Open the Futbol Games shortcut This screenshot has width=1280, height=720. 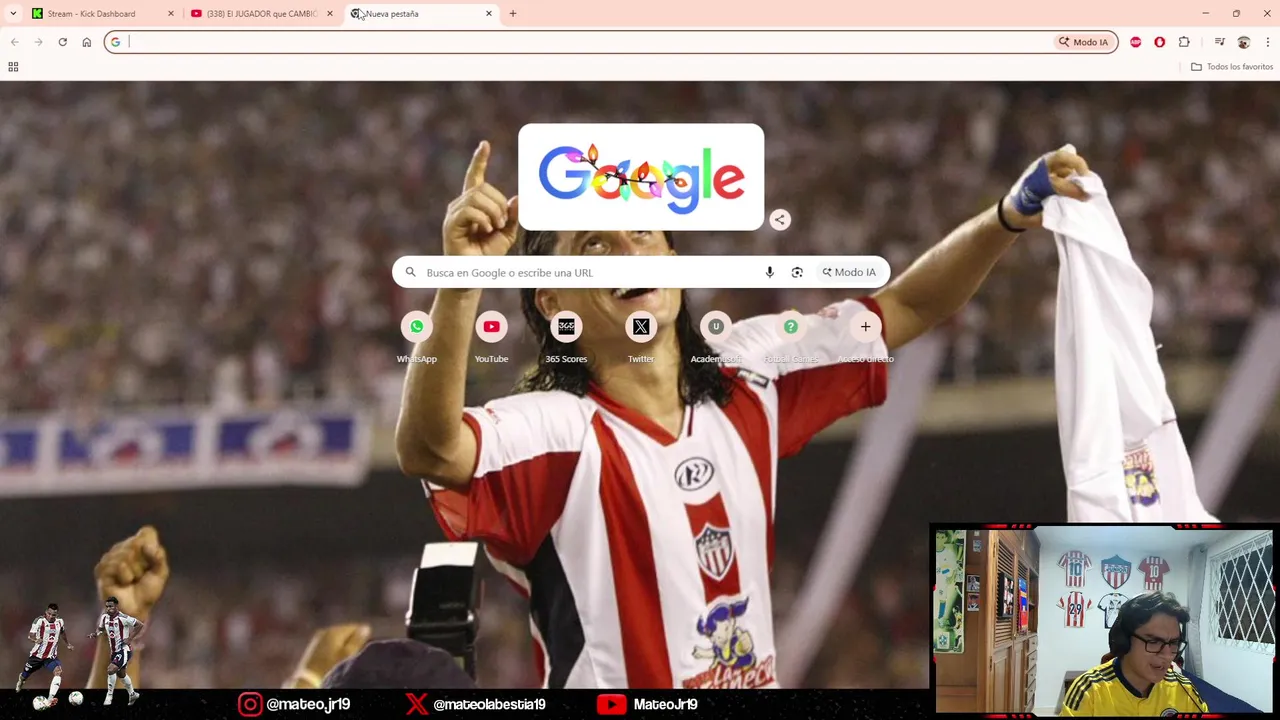tap(791, 337)
